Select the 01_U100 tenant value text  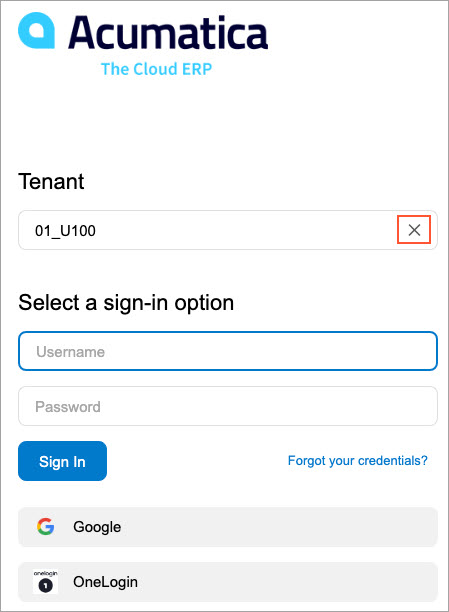point(65,231)
